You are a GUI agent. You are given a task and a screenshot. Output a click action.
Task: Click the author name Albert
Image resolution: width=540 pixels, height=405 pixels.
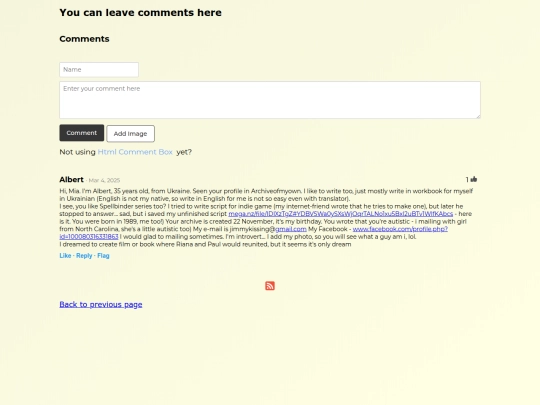tap(71, 179)
